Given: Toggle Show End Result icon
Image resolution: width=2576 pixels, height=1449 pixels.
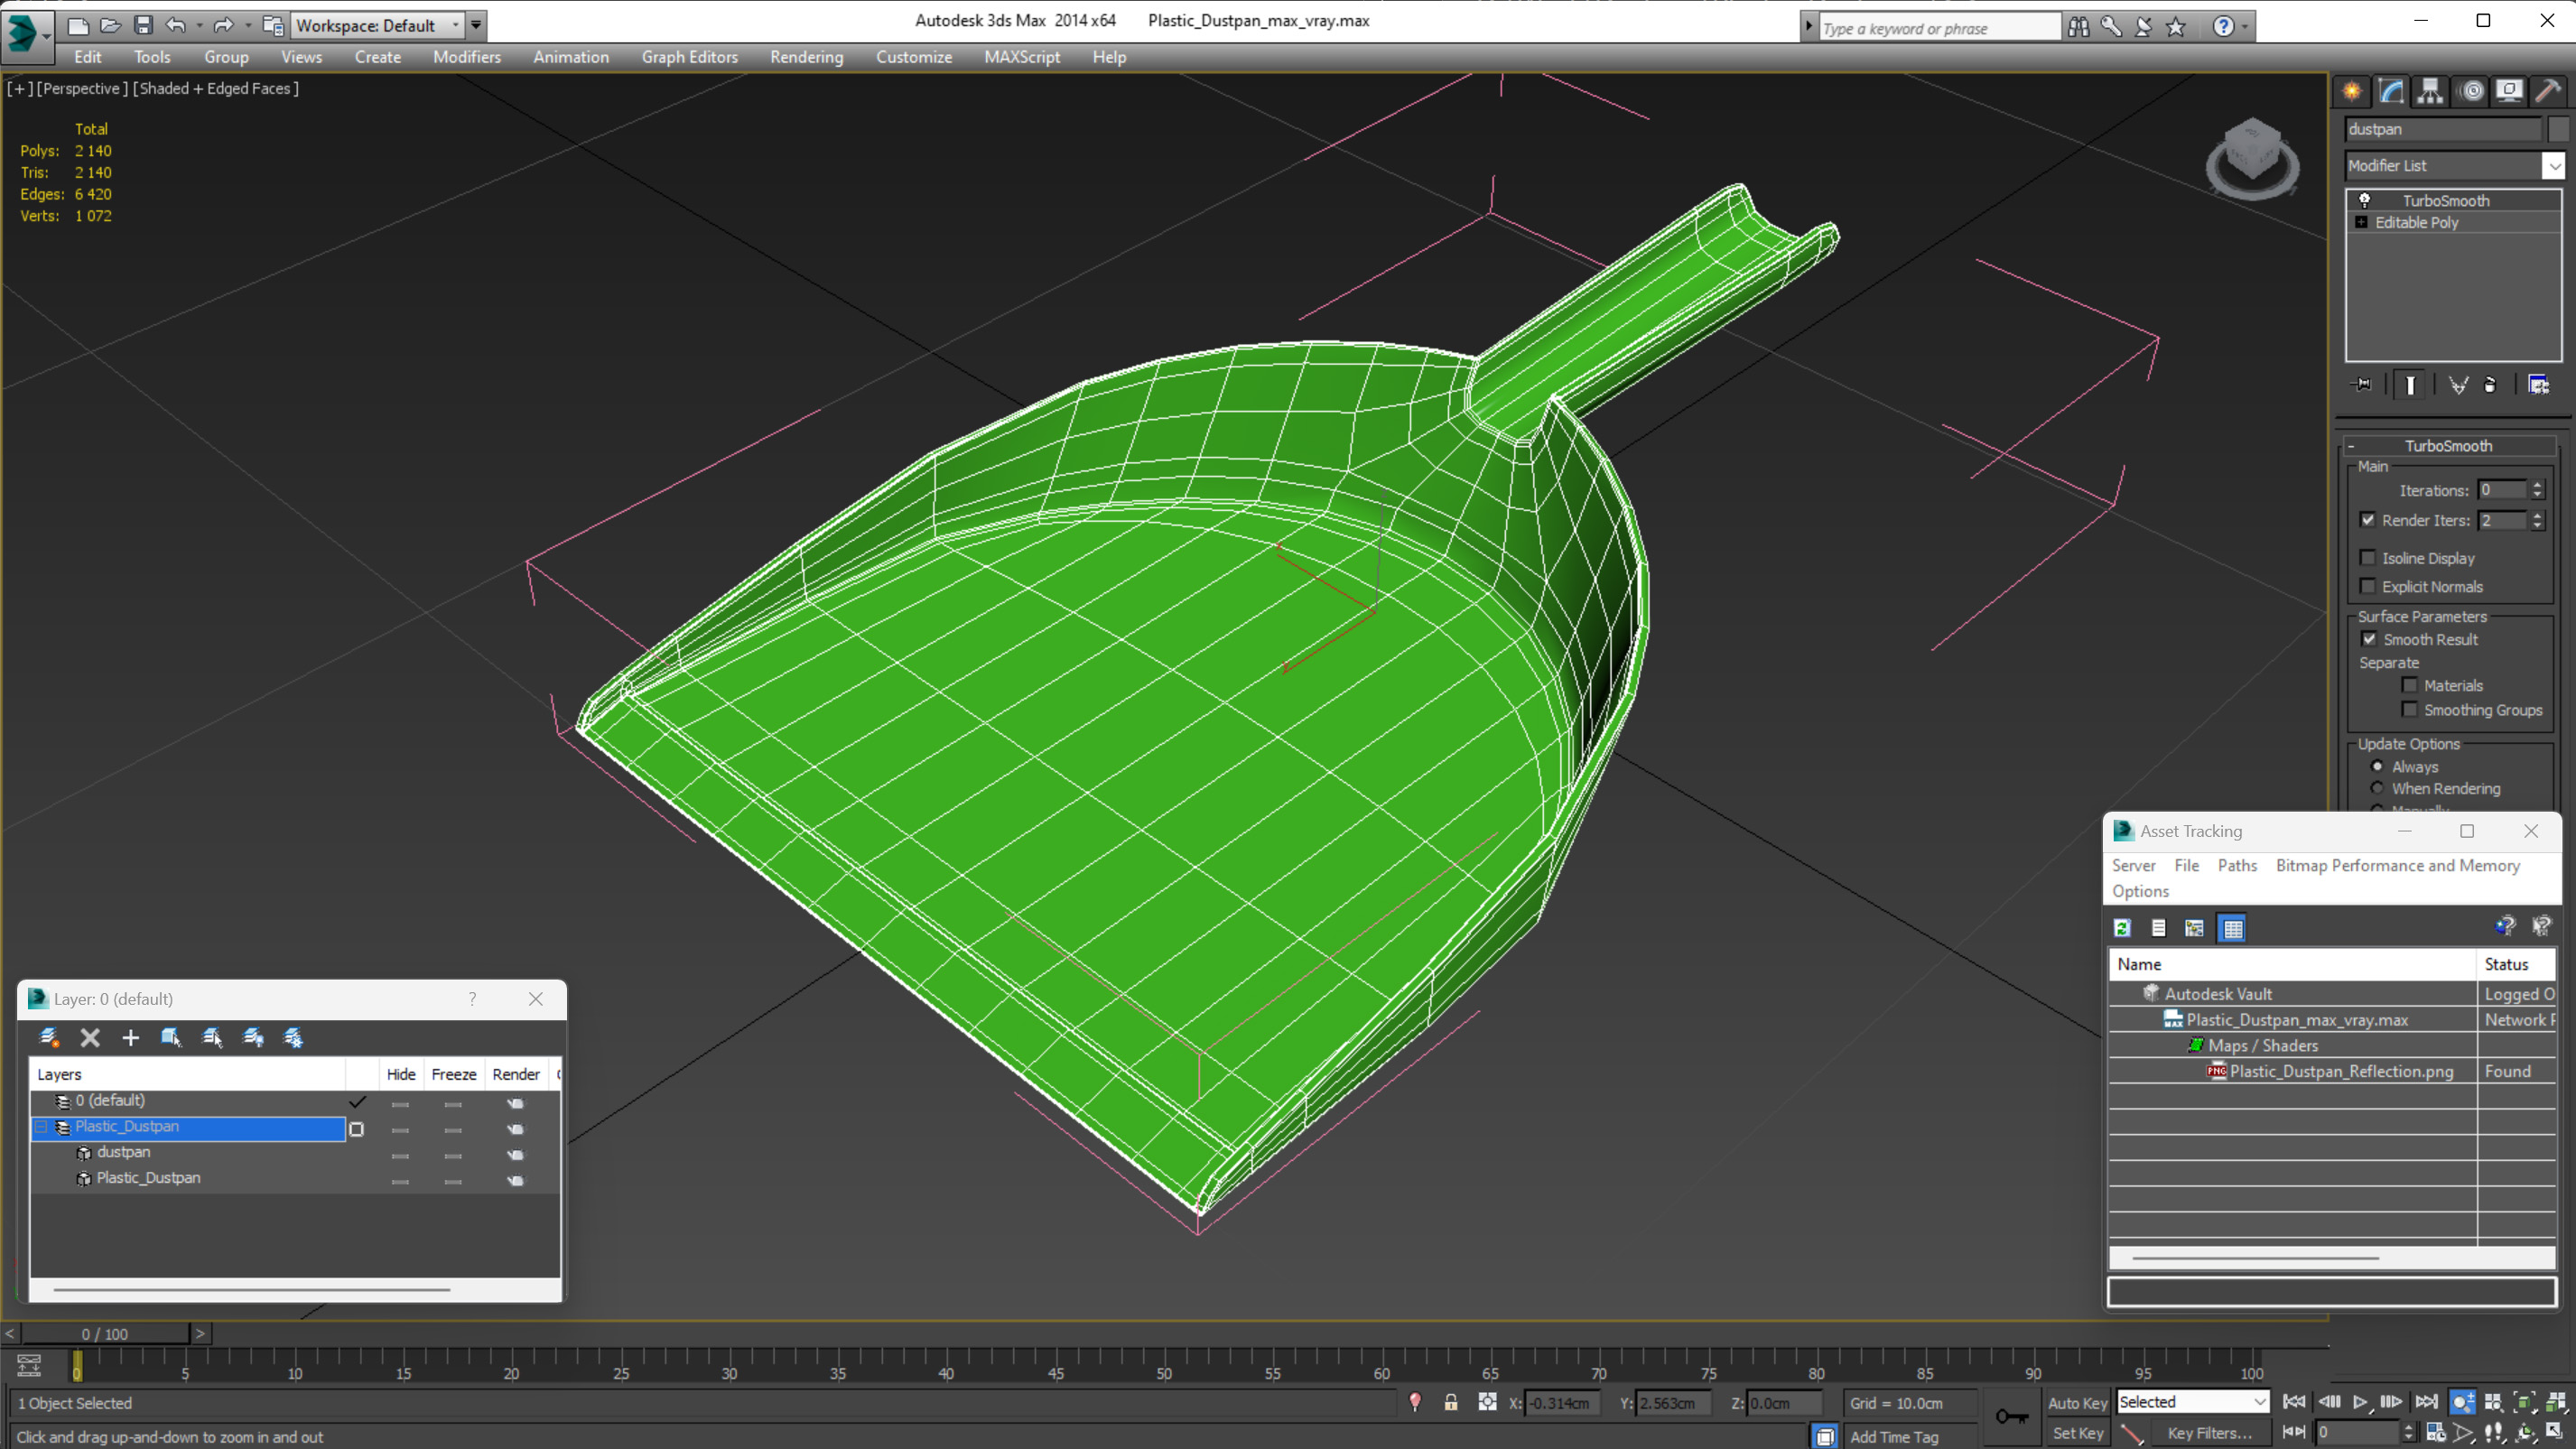Looking at the screenshot, I should point(2410,385).
